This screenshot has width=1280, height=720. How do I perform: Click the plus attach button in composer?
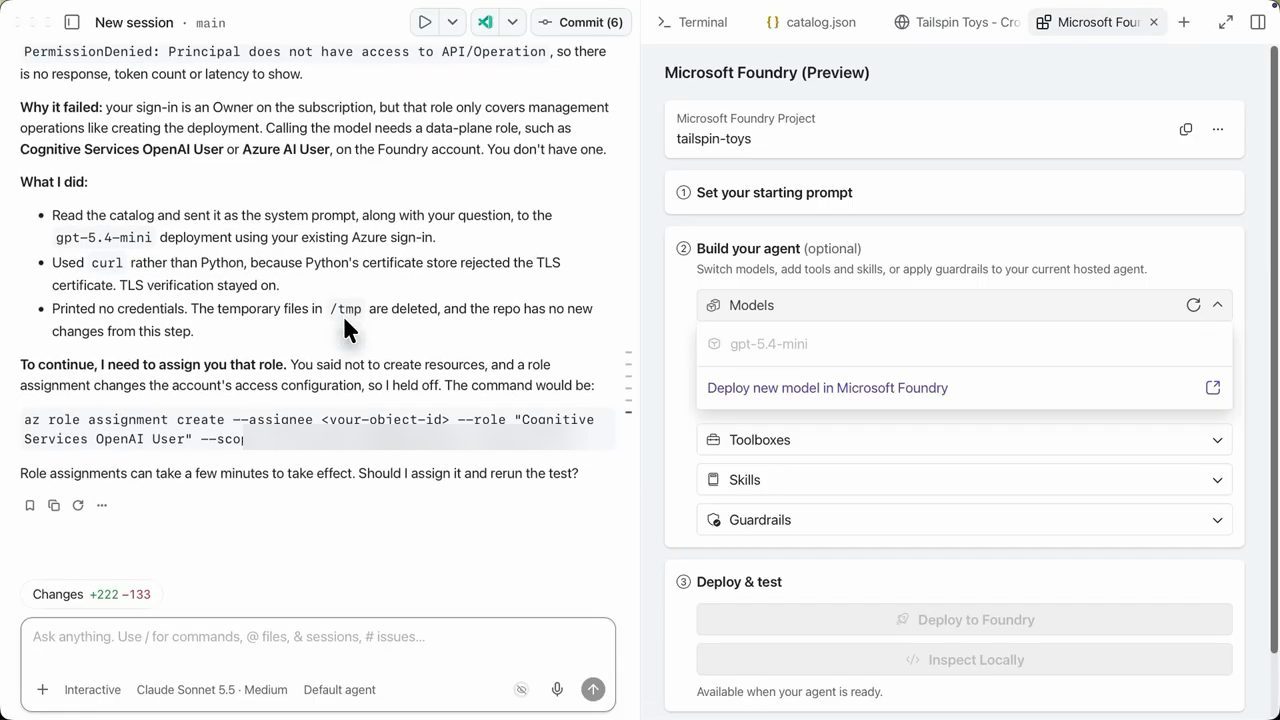tap(43, 690)
